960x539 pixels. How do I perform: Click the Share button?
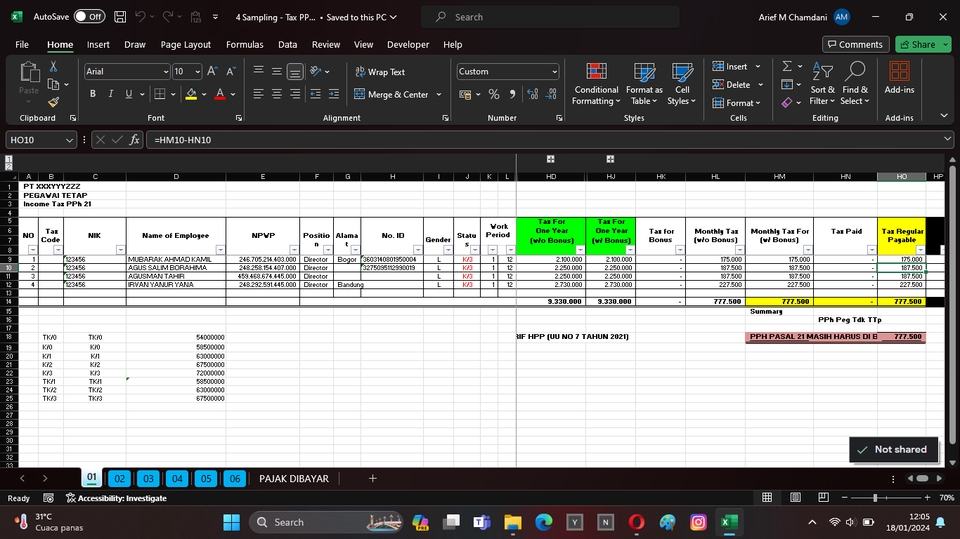pyautogui.click(x=918, y=44)
